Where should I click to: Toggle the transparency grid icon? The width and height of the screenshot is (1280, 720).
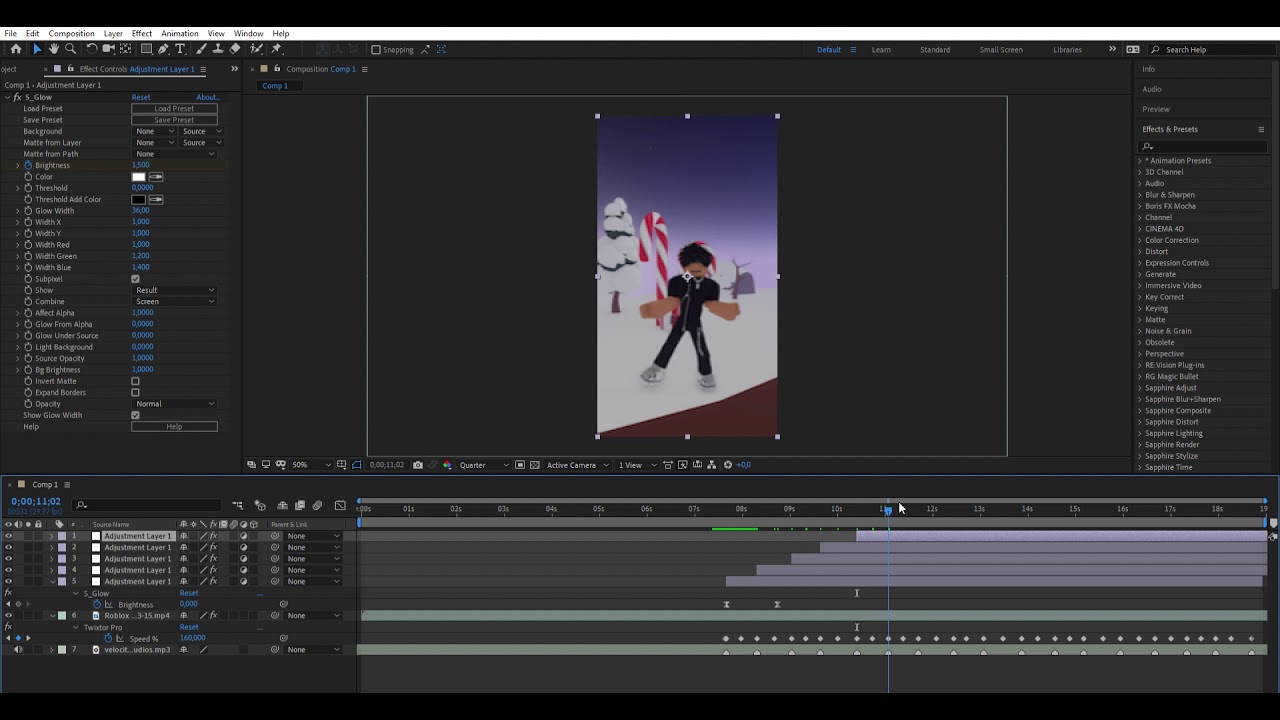coord(534,465)
